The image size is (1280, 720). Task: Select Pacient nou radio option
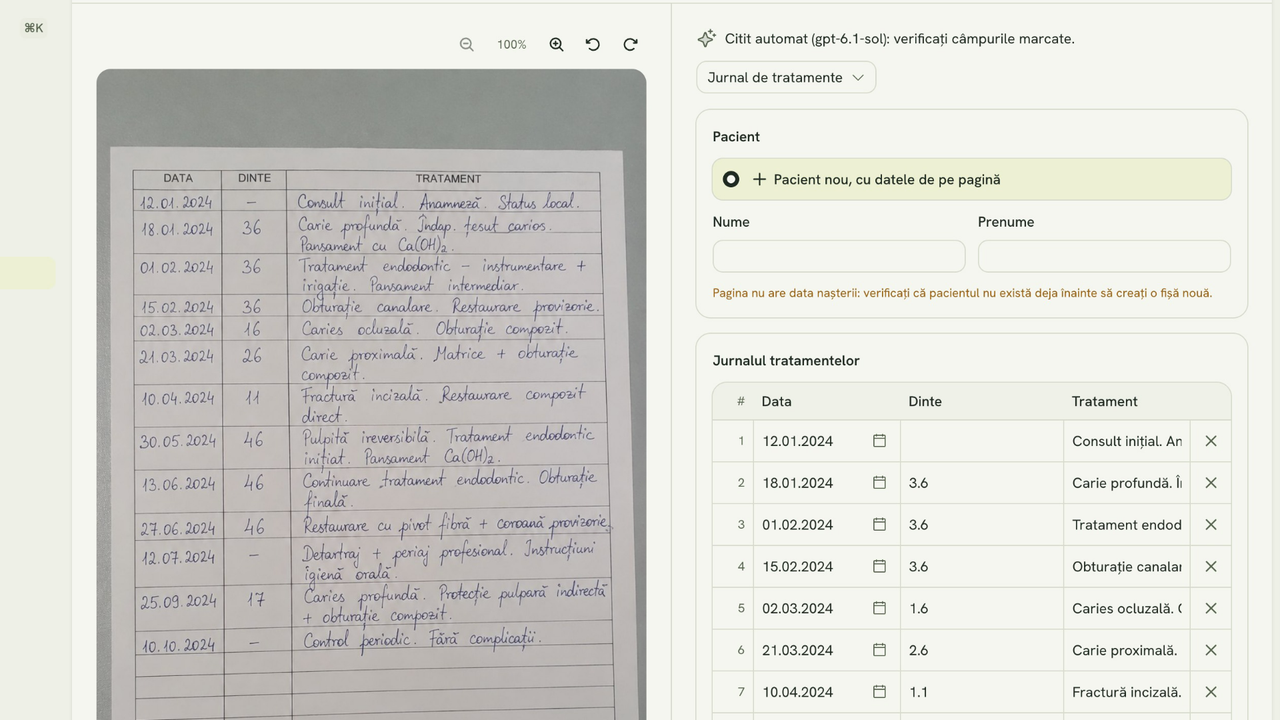click(x=731, y=179)
